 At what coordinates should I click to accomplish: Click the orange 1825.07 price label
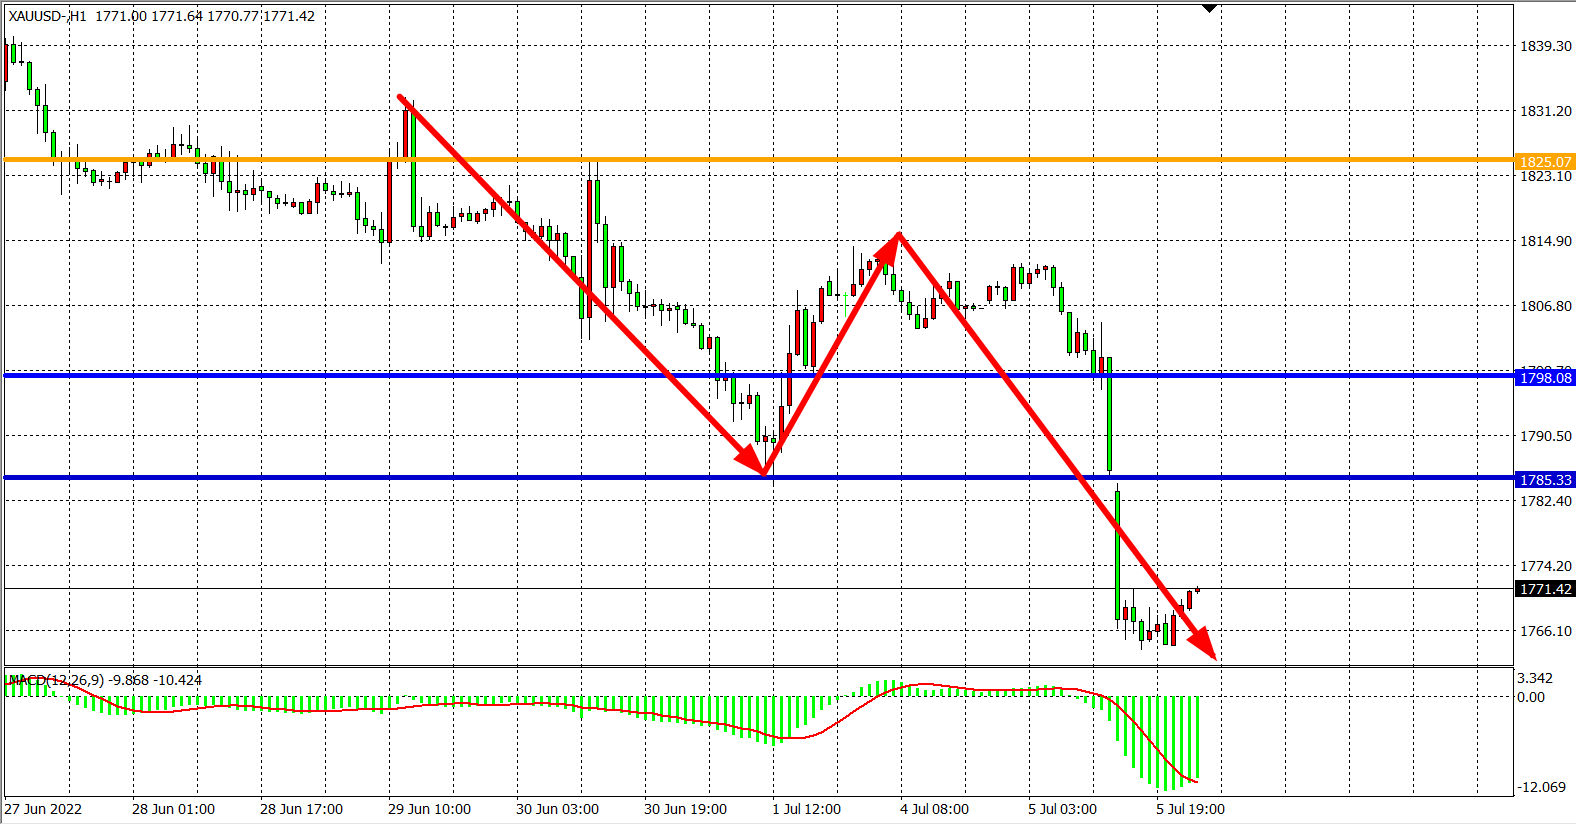pyautogui.click(x=1545, y=162)
